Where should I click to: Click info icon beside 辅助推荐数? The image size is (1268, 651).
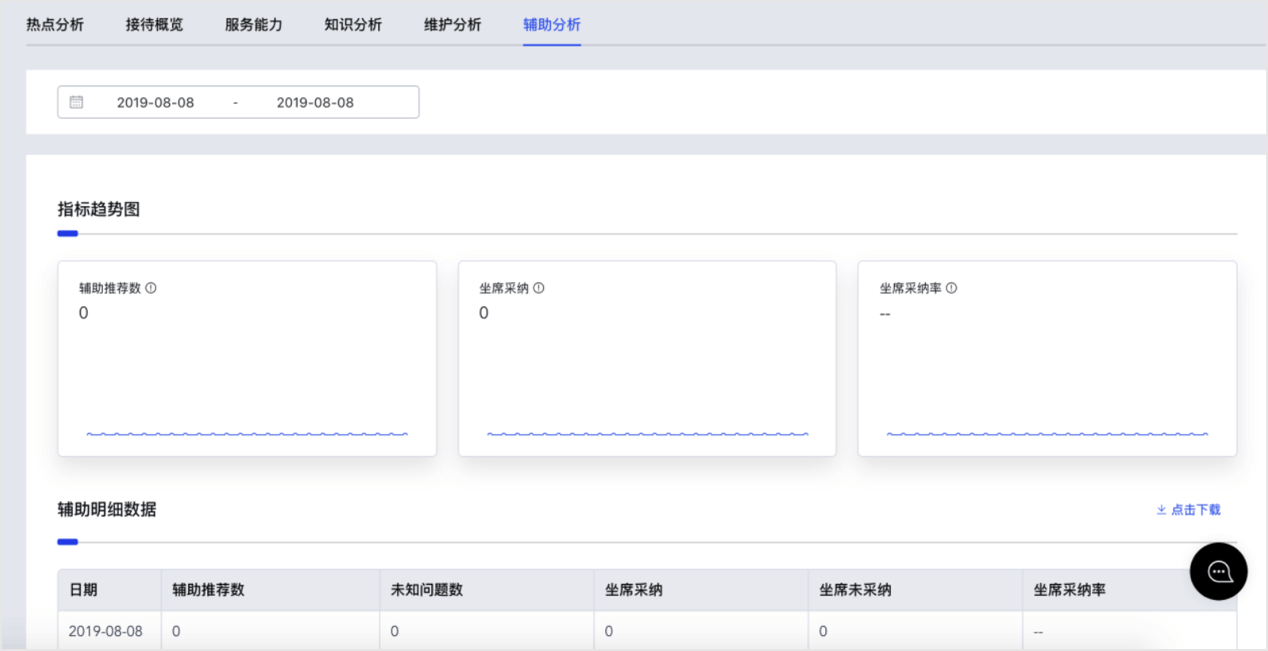tap(151, 288)
